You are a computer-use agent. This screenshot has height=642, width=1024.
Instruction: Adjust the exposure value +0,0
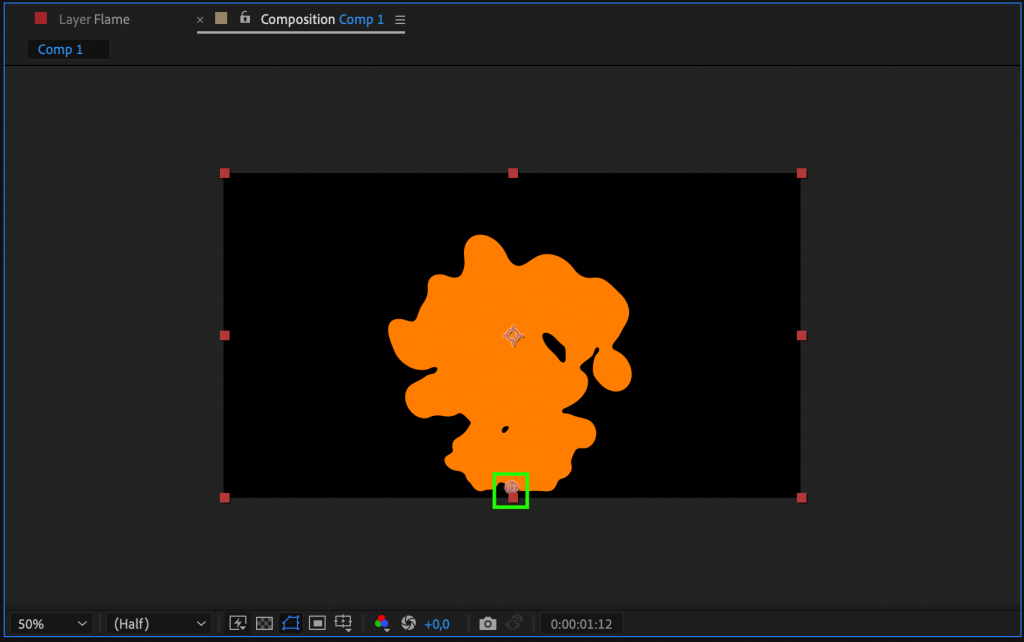pos(437,623)
